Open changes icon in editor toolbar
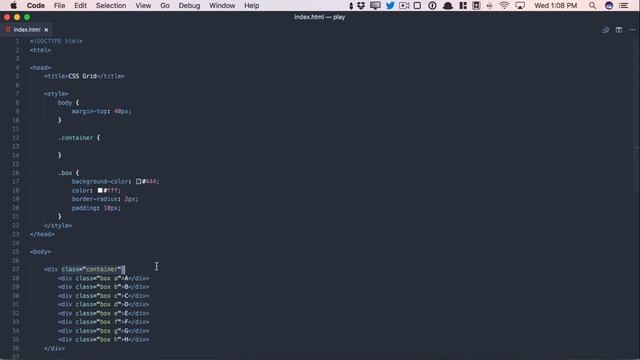This screenshot has height=360, width=640. (606, 30)
